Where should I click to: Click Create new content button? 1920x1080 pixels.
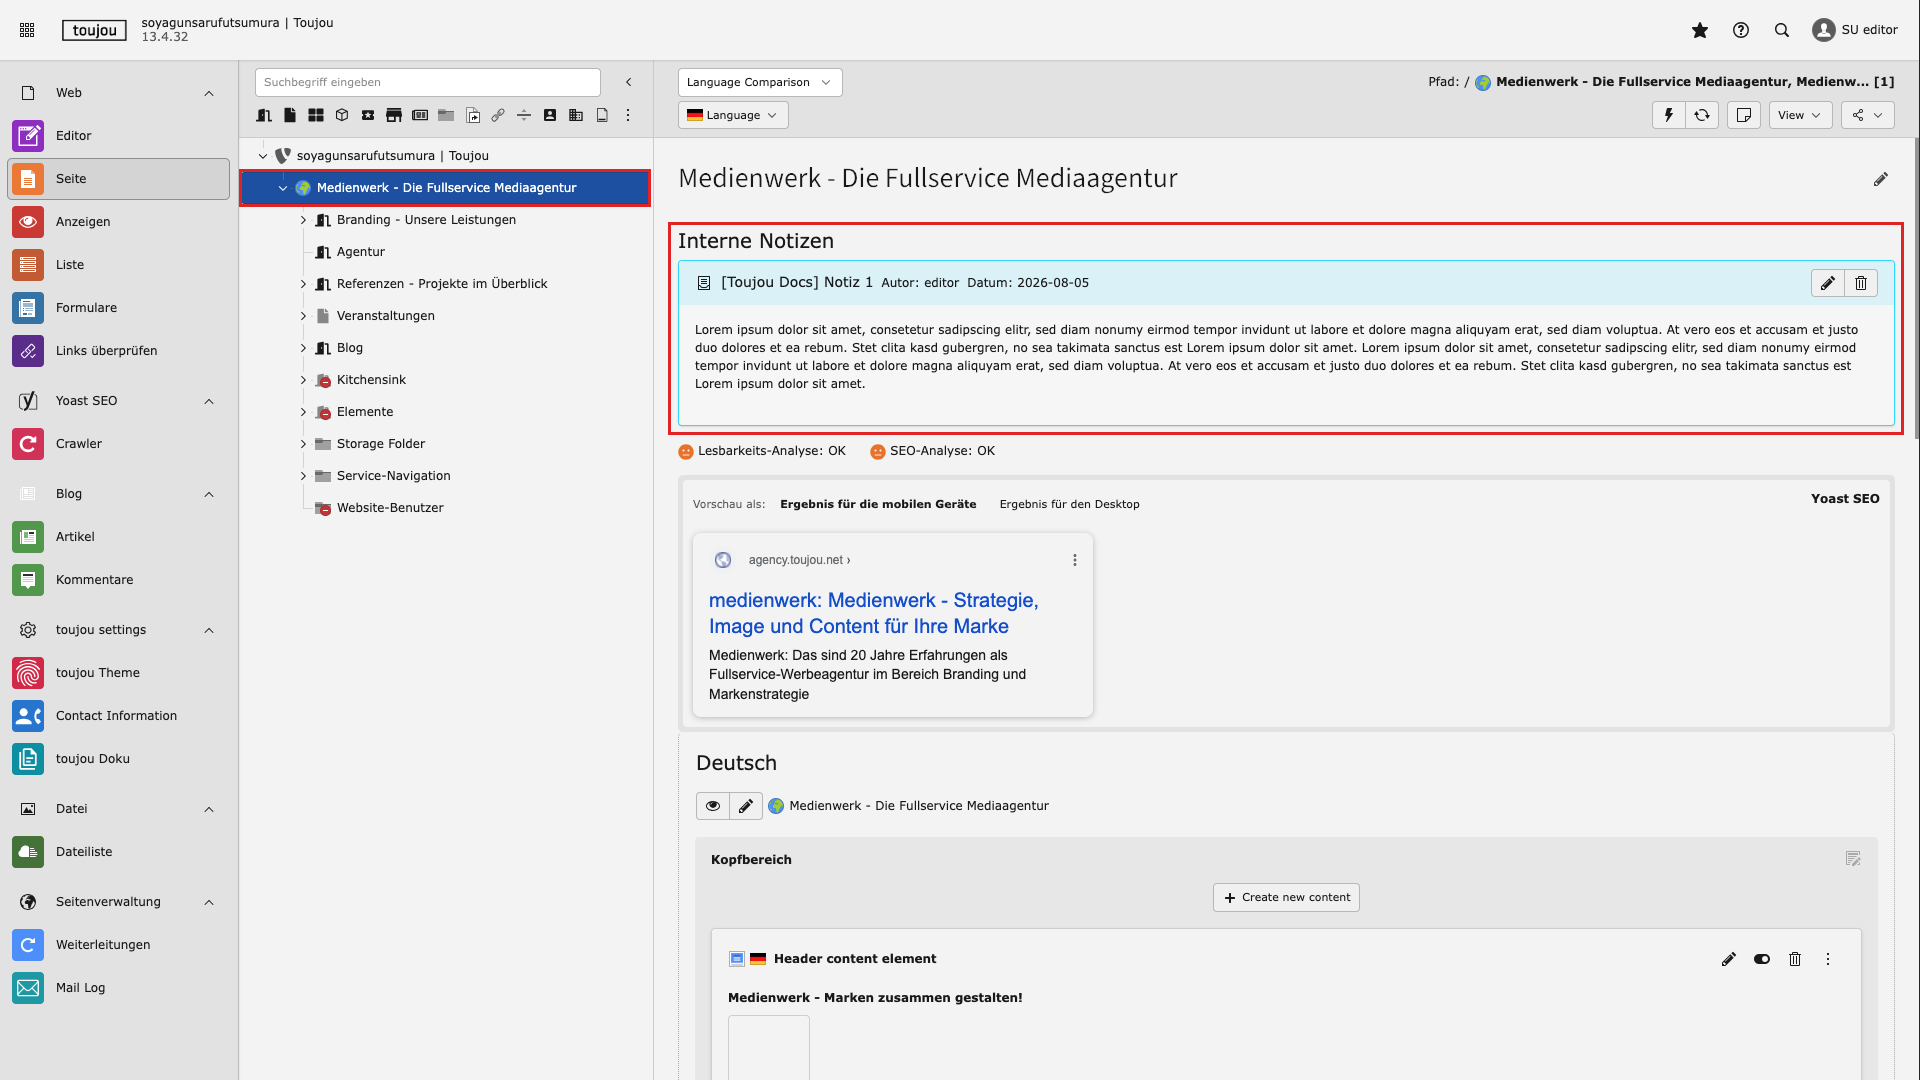tap(1286, 898)
